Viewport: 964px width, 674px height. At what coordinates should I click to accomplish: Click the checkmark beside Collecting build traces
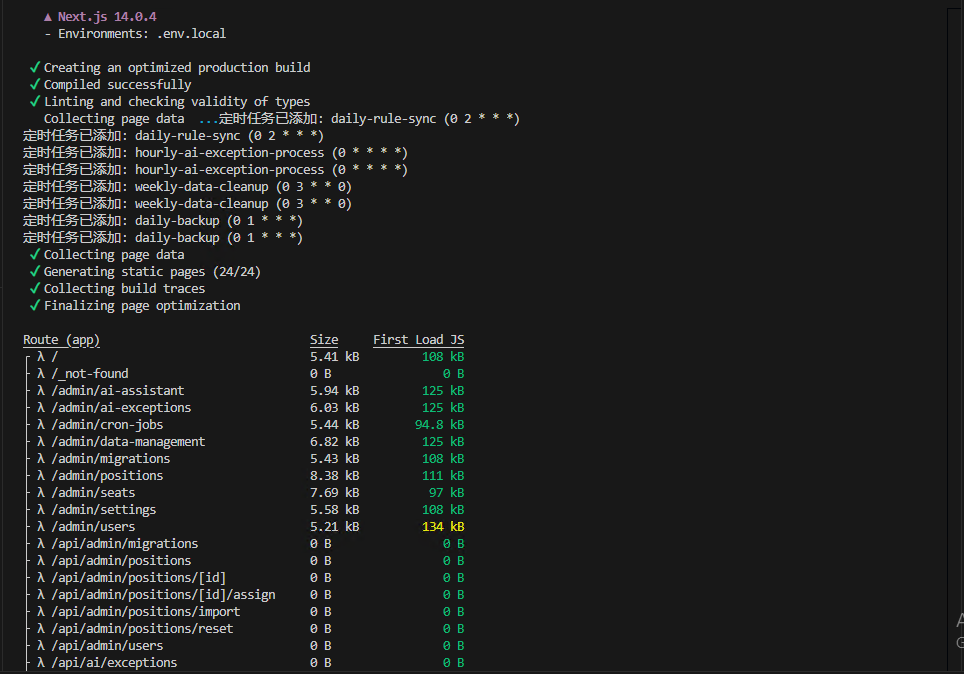(35, 289)
